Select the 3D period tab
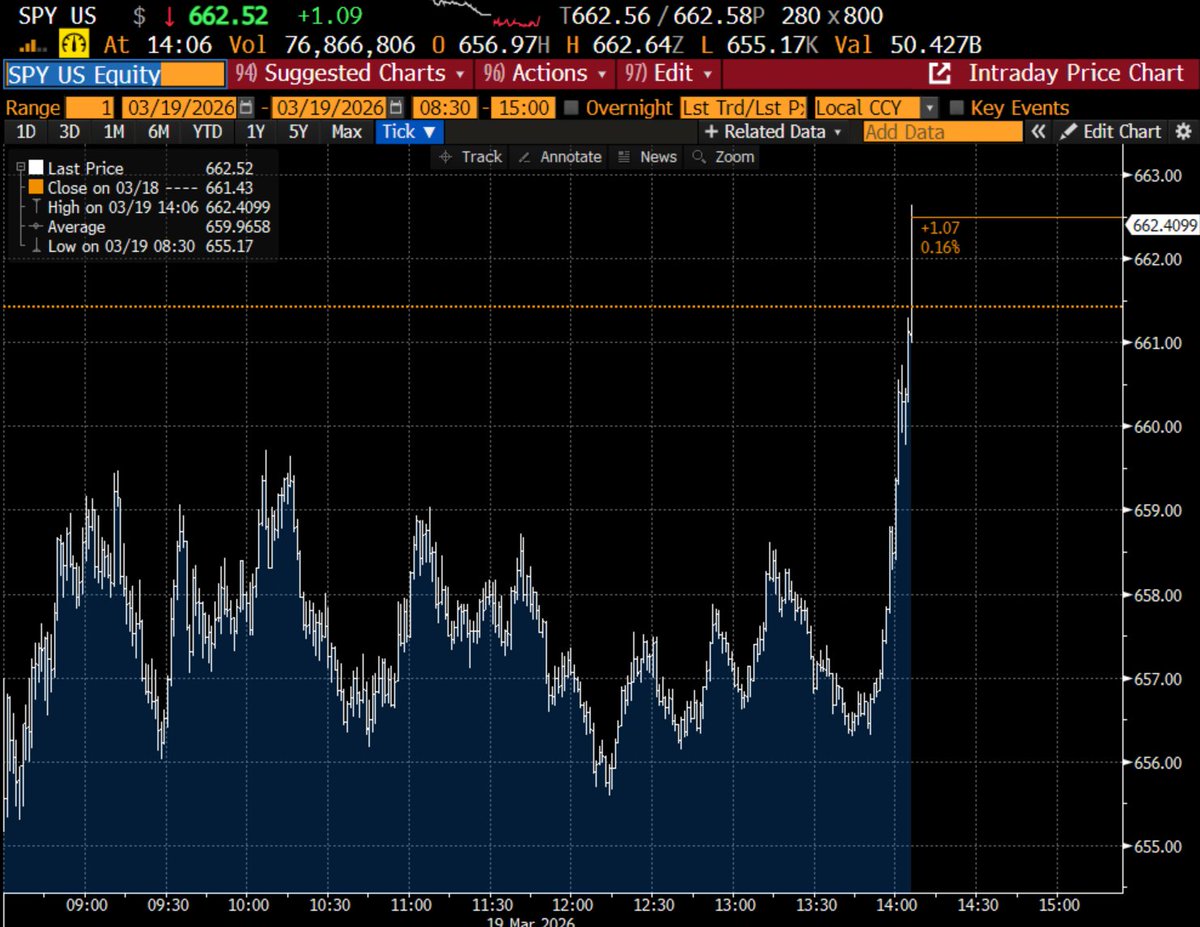The height and width of the screenshot is (927, 1200). [70, 131]
